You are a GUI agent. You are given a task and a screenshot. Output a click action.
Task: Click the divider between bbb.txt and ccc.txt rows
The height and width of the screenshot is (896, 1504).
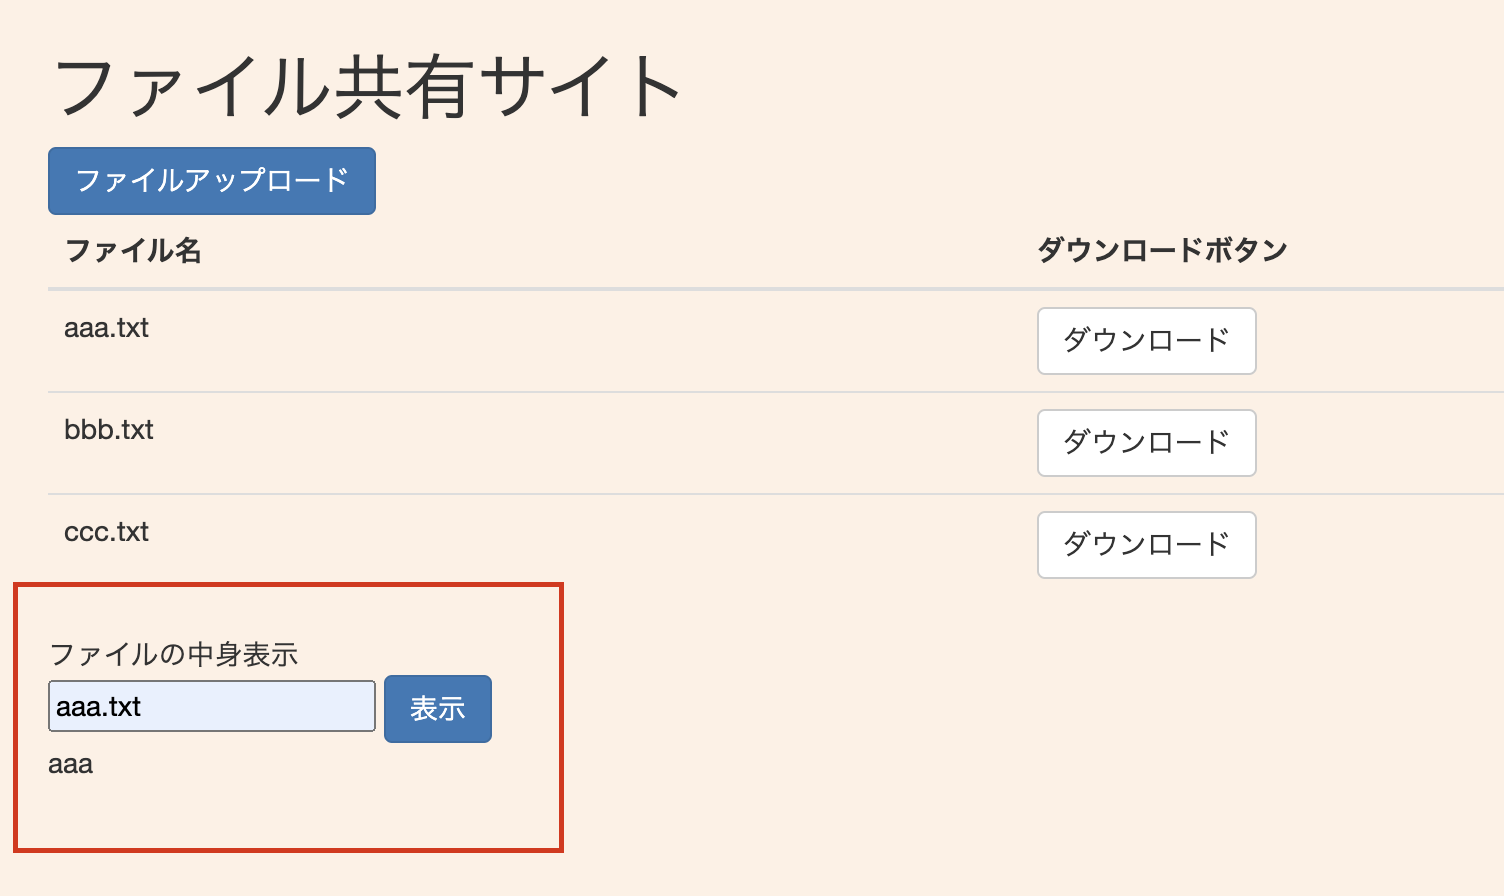[600, 494]
